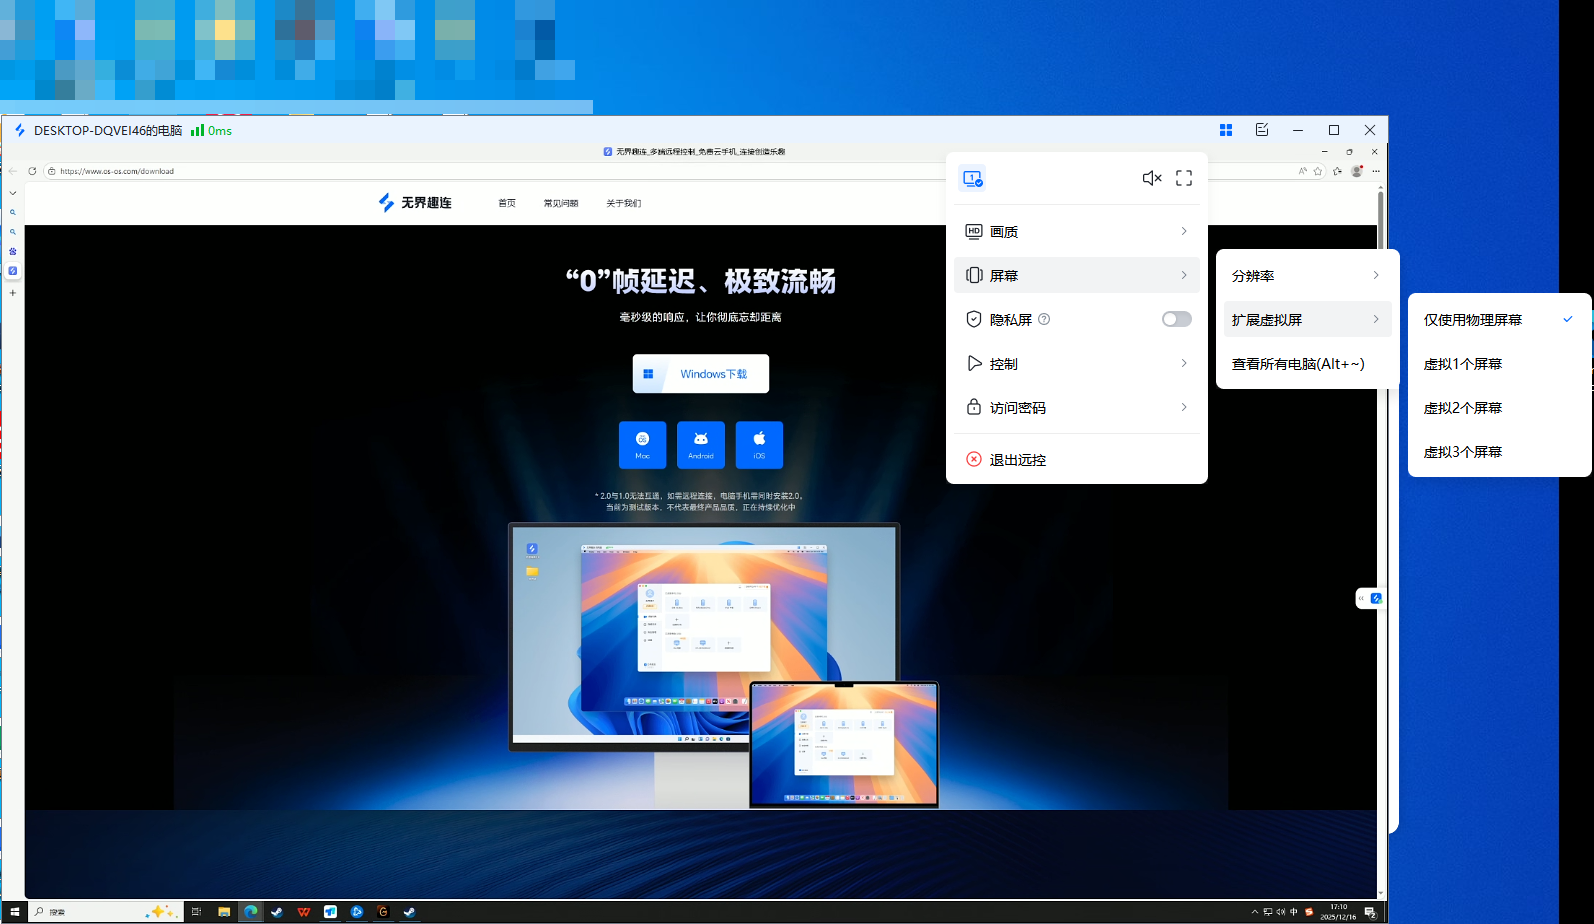Expand the 屏幕 submenu arrow
Image resolution: width=1594 pixels, height=924 pixels.
1184,275
